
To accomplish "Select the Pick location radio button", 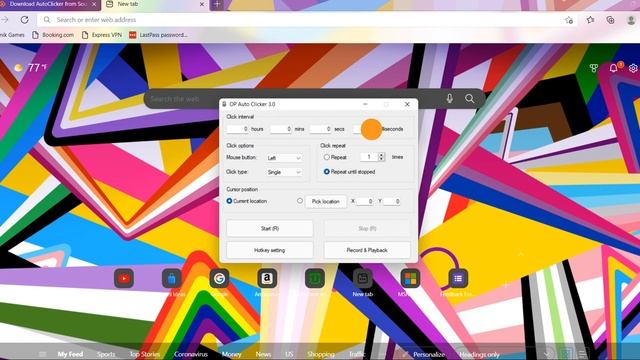I will 300,201.
